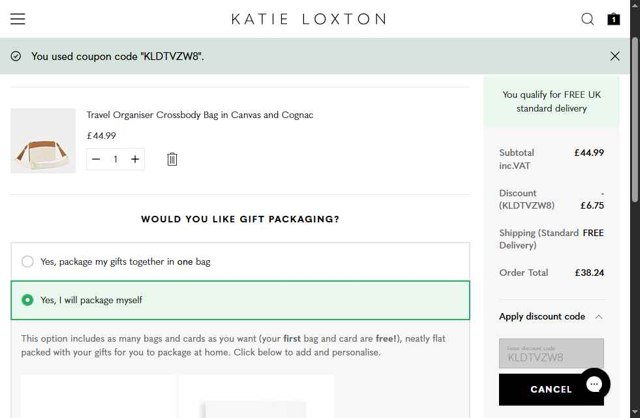Open the crossbody bag product thumbnail
The image size is (640, 418).
pyautogui.click(x=43, y=141)
